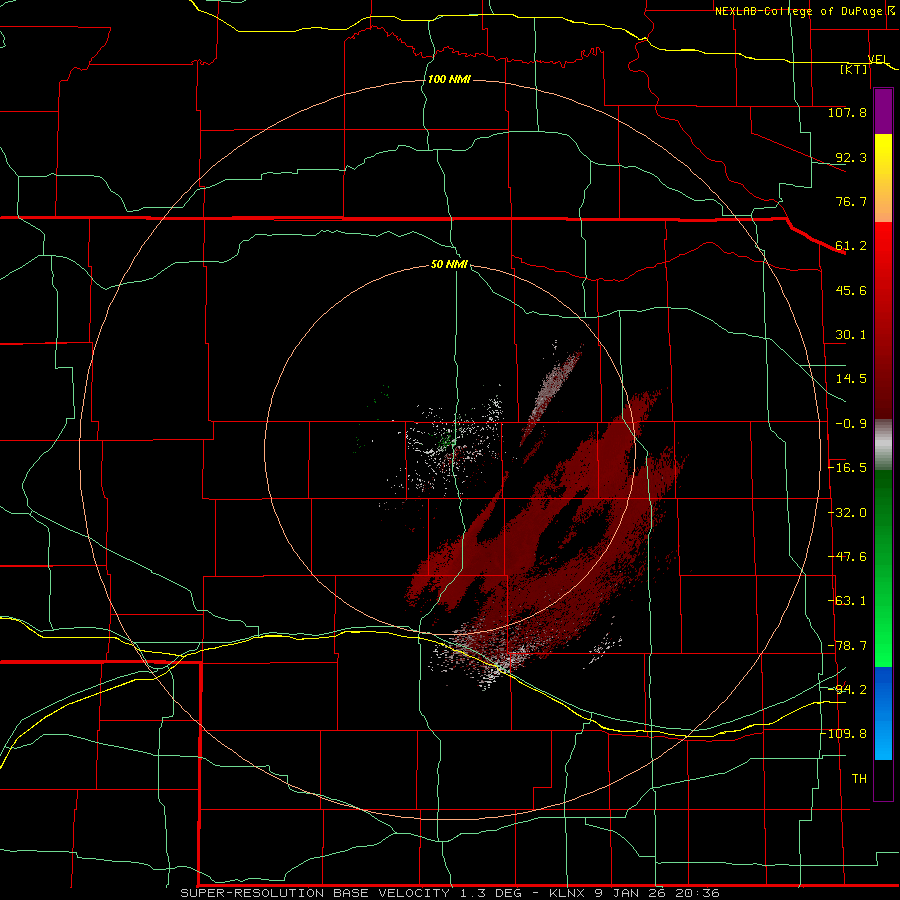The height and width of the screenshot is (900, 900).
Task: Select the 107.8 velocity scale value
Action: (x=847, y=112)
